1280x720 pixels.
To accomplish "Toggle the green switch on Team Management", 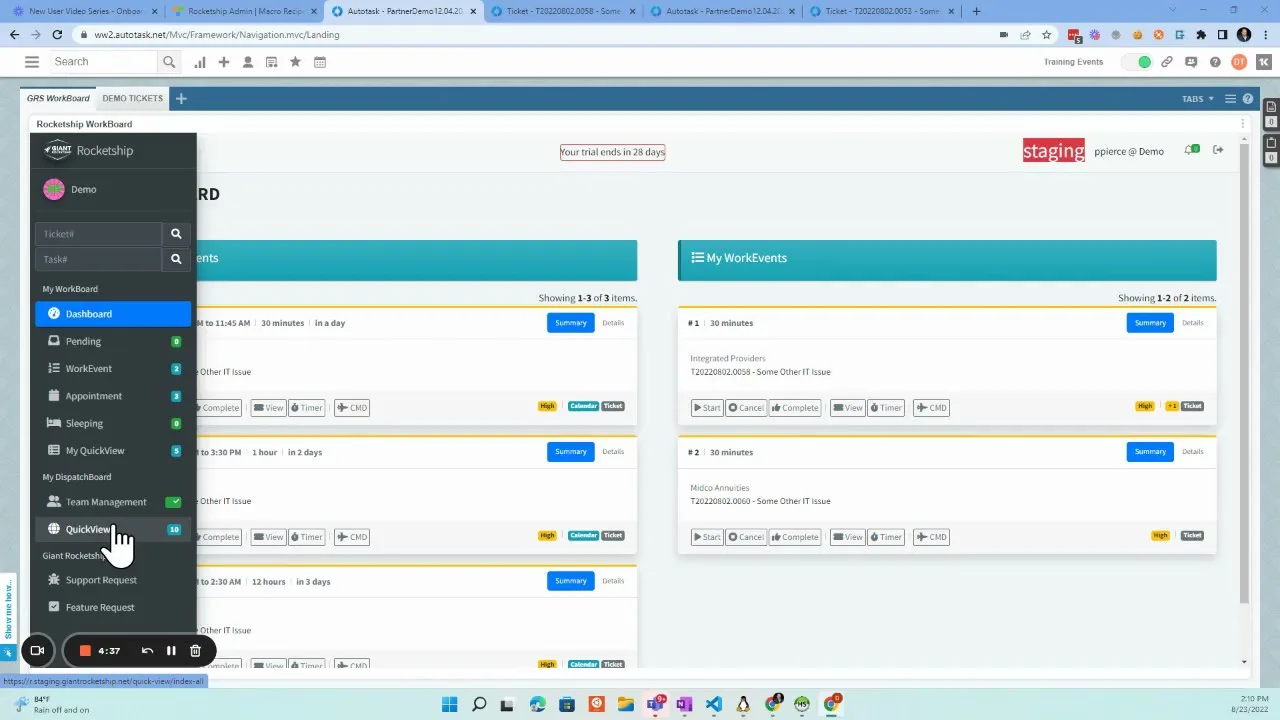I will (x=173, y=501).
